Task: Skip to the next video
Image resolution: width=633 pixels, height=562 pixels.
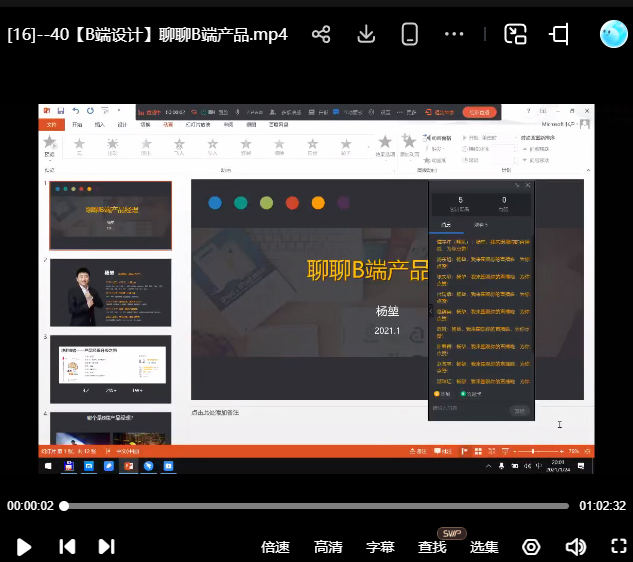Action: point(106,546)
